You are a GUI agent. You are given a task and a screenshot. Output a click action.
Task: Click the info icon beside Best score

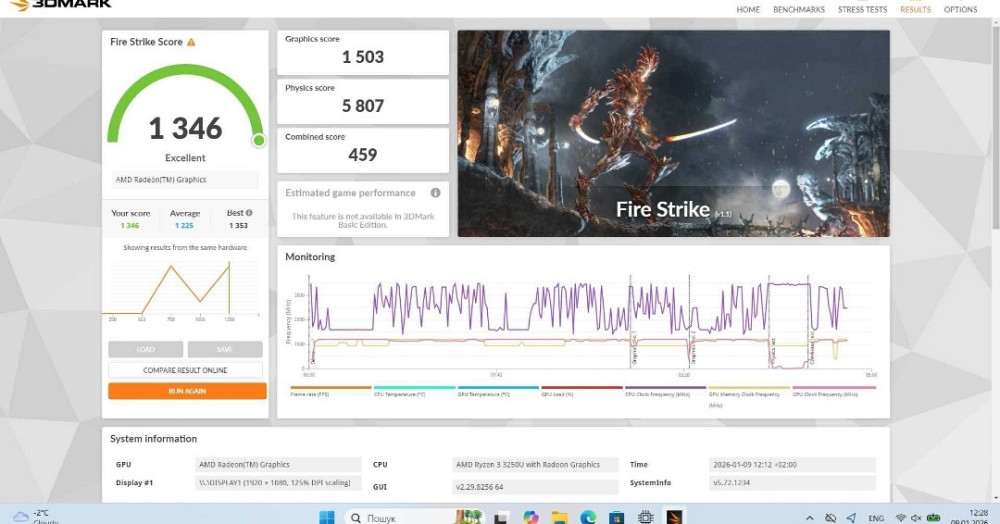coord(249,213)
